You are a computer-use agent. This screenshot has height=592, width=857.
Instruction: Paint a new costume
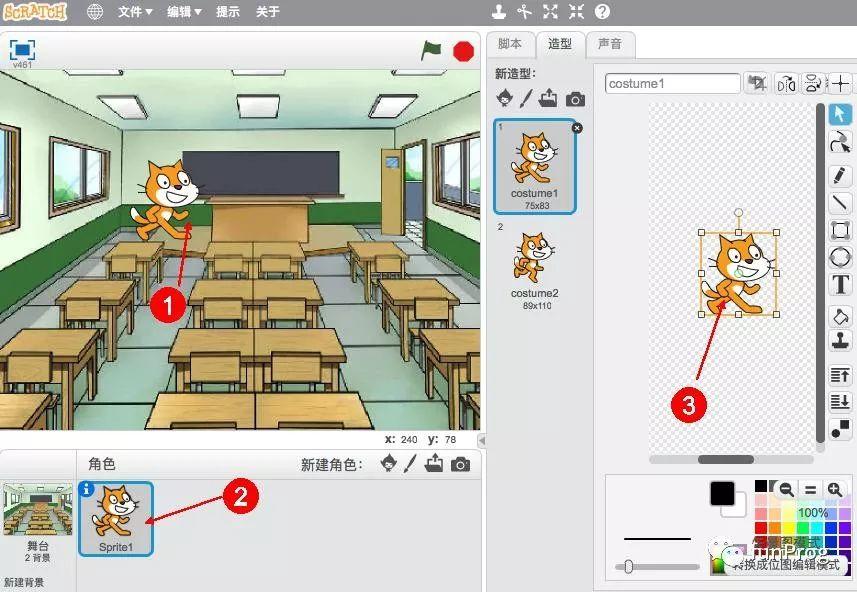tap(526, 99)
